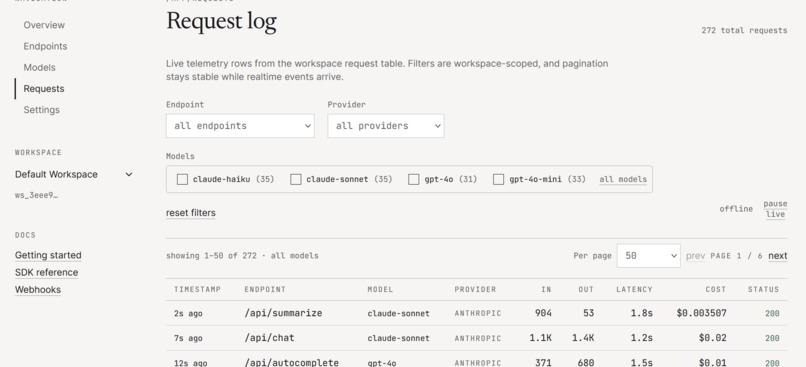Click the pause live toggle
This screenshot has height=367, width=806.
pos(775,209)
